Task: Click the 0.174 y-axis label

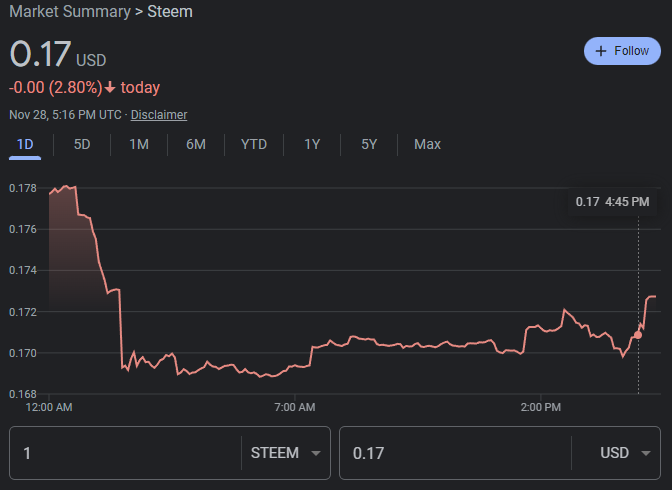Action: click(x=23, y=271)
